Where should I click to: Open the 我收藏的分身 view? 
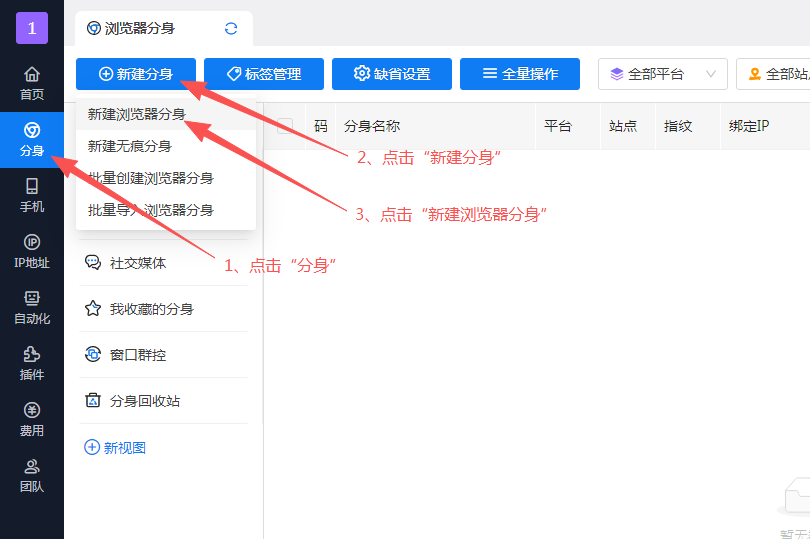tap(164, 309)
